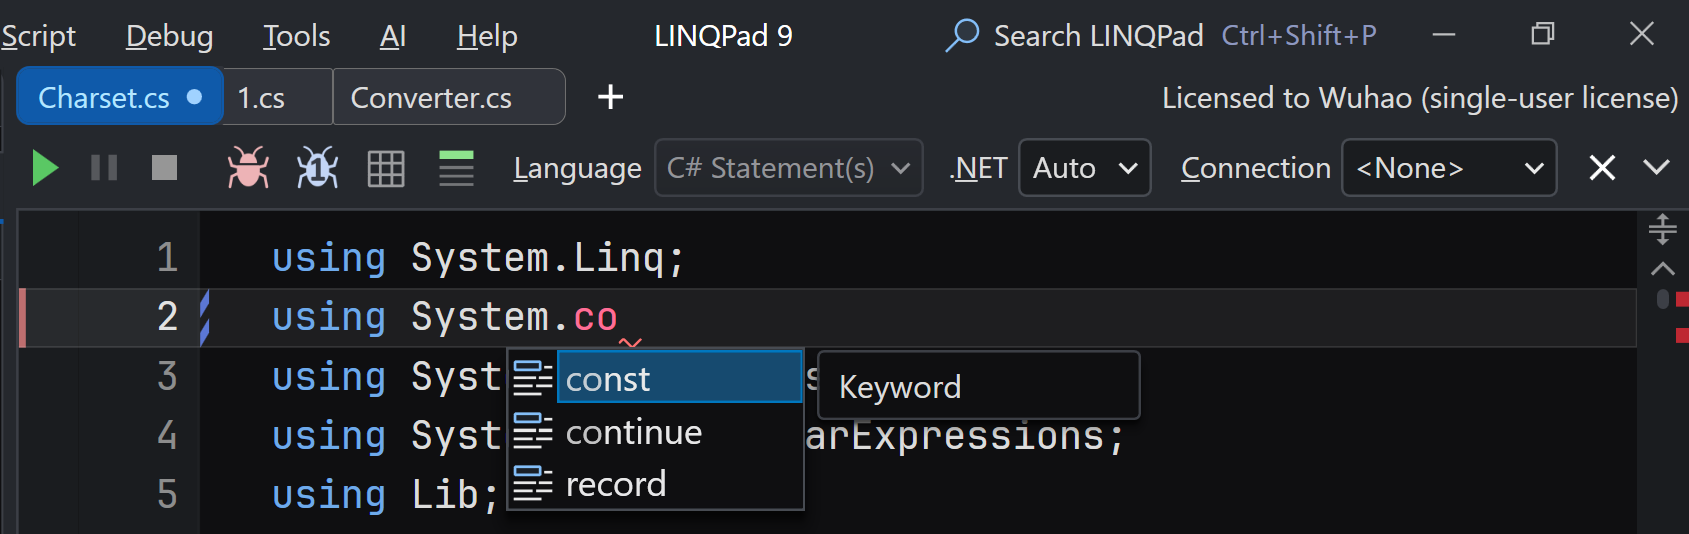Click the blue bug debug-step icon

(x=317, y=168)
